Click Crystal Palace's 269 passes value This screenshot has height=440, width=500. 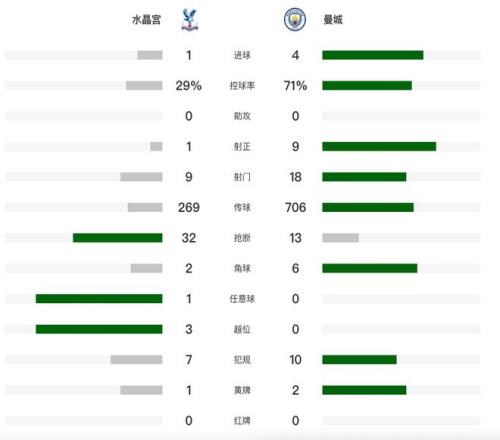189,207
